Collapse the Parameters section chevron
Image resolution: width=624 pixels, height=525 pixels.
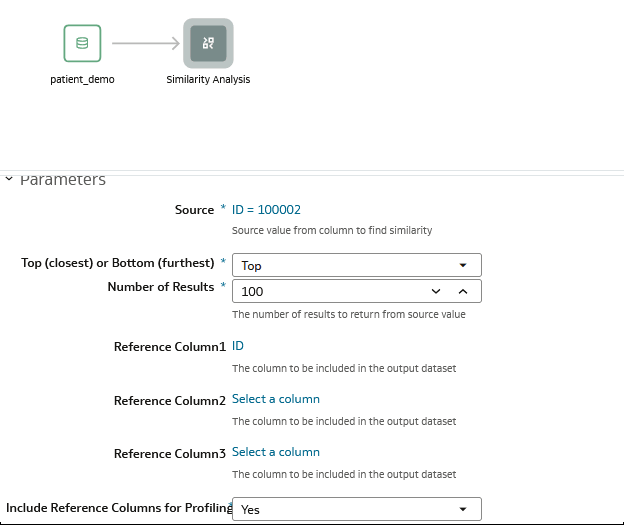[x=9, y=179]
